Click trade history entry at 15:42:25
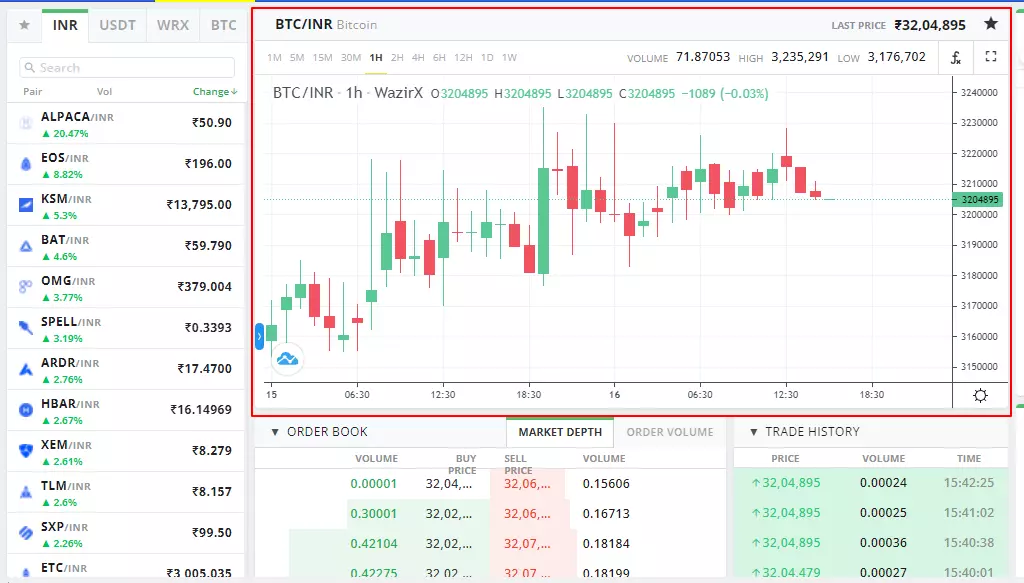The width and height of the screenshot is (1024, 583). tap(872, 483)
